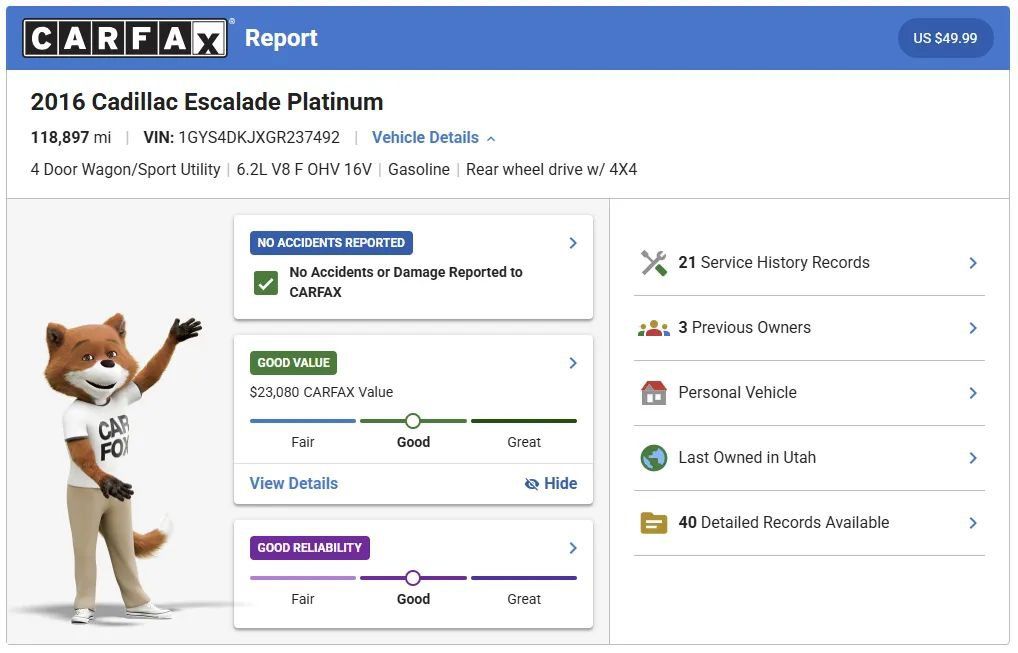Click the folder Detailed Records icon

pos(654,523)
